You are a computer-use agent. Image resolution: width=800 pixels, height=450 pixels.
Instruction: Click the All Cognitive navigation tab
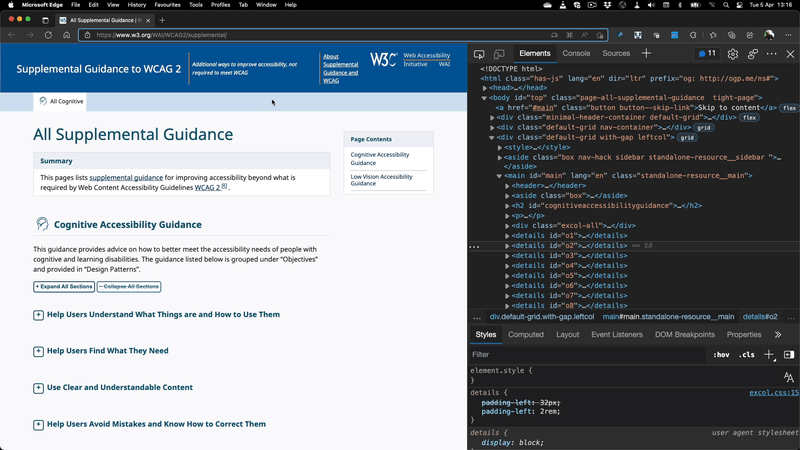point(61,102)
